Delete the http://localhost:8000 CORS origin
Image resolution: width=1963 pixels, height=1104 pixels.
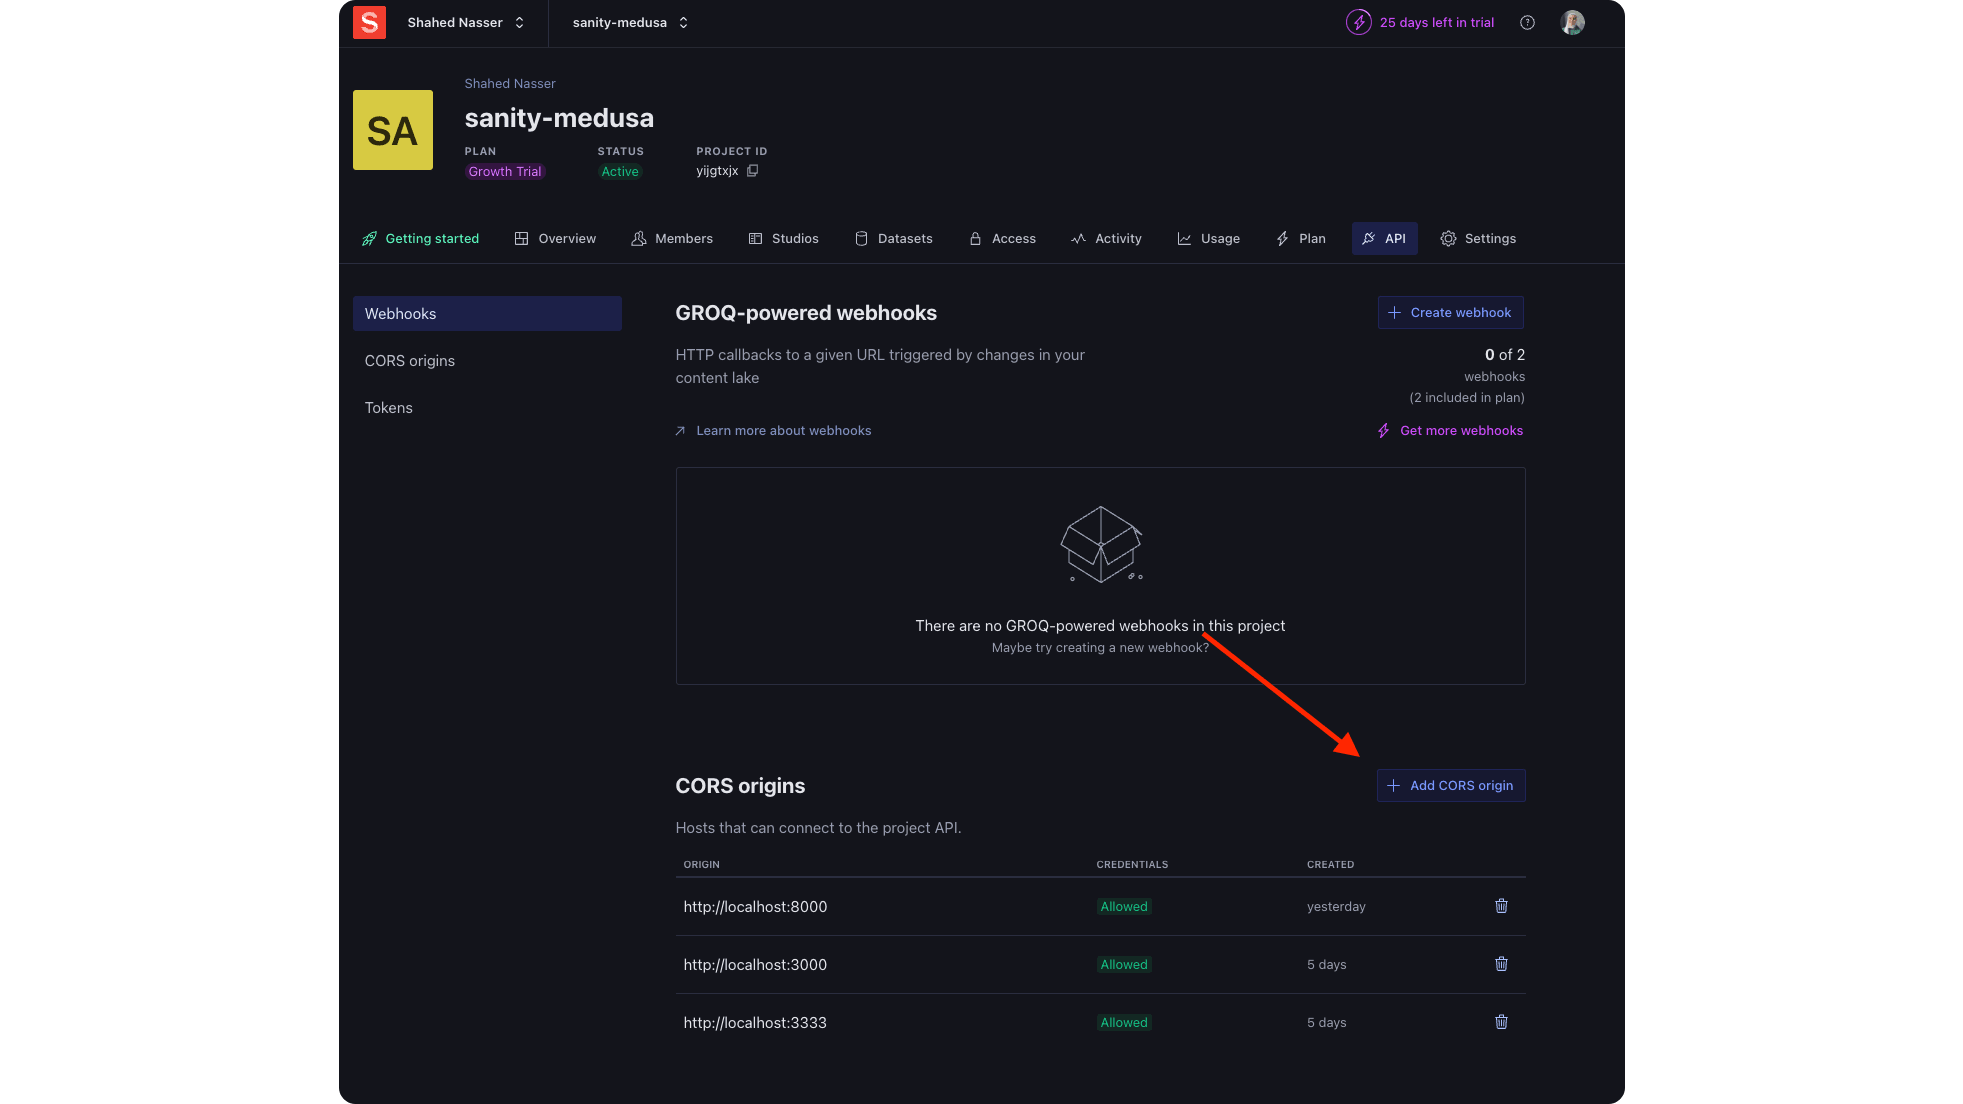coord(1500,906)
